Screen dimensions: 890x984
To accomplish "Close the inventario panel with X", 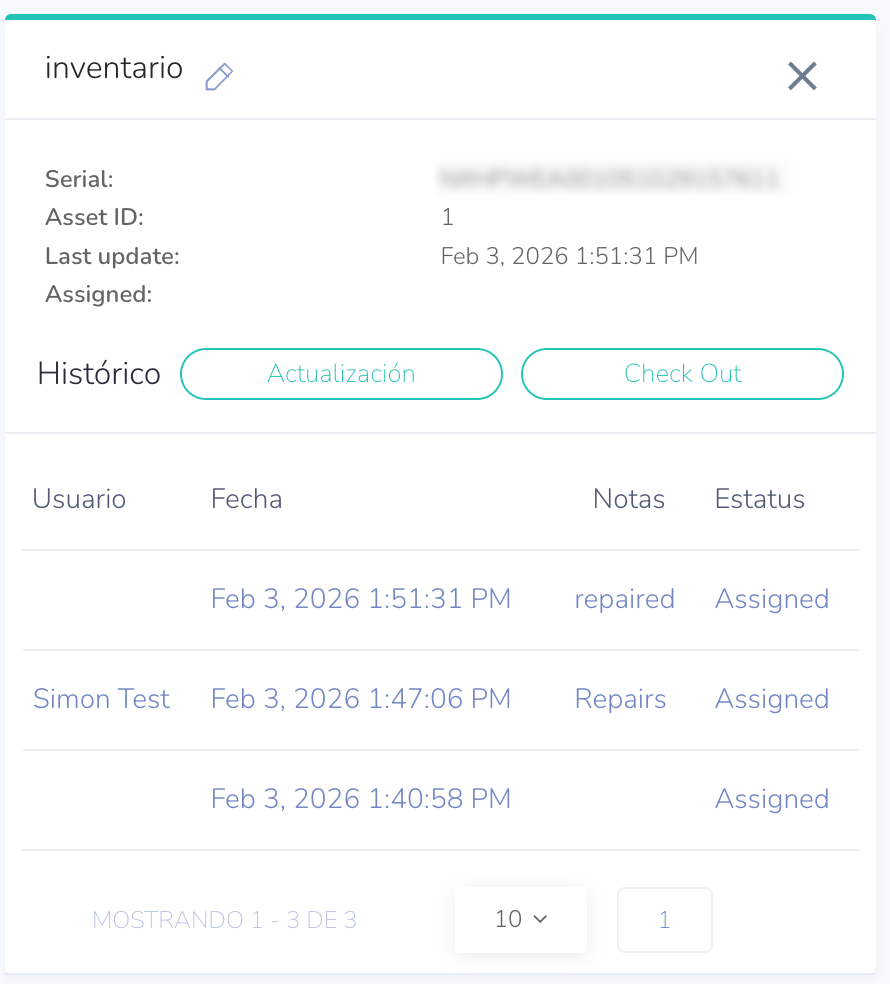I will click(802, 76).
